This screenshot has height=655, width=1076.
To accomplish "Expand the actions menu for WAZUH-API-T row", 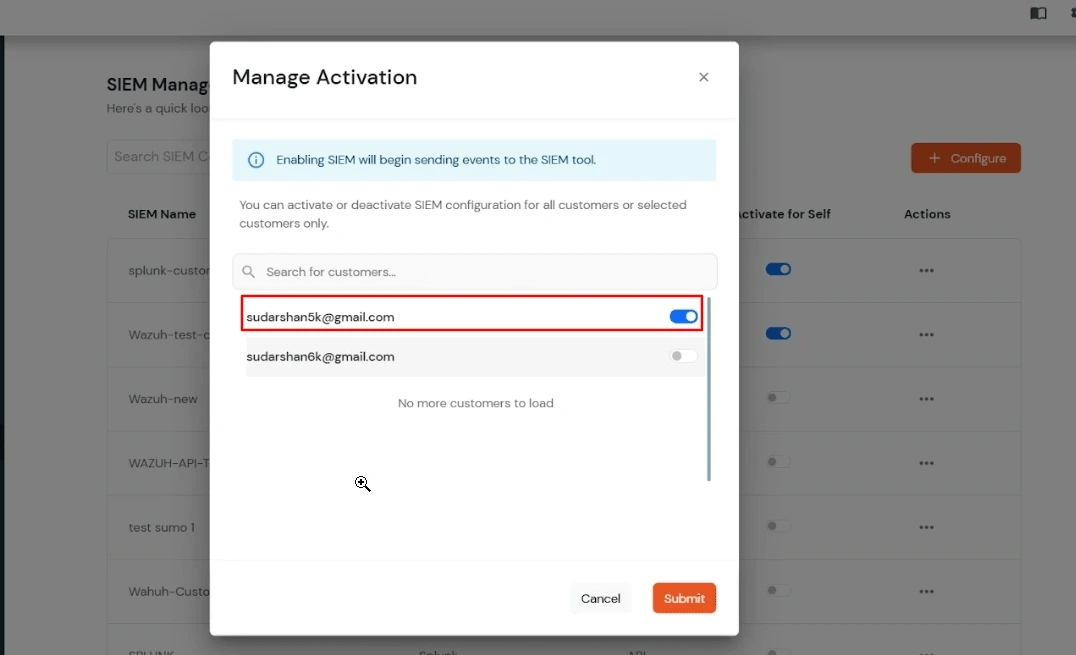I will coord(925,462).
